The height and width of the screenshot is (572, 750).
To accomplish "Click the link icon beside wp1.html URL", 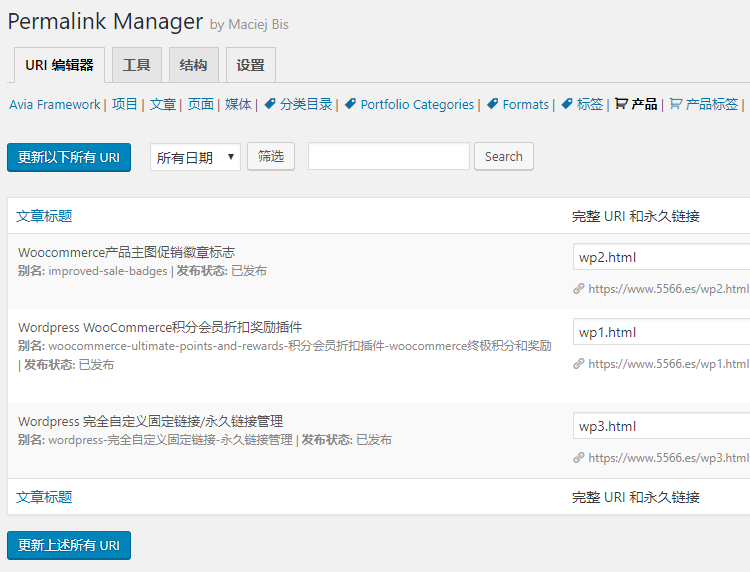I will [579, 364].
